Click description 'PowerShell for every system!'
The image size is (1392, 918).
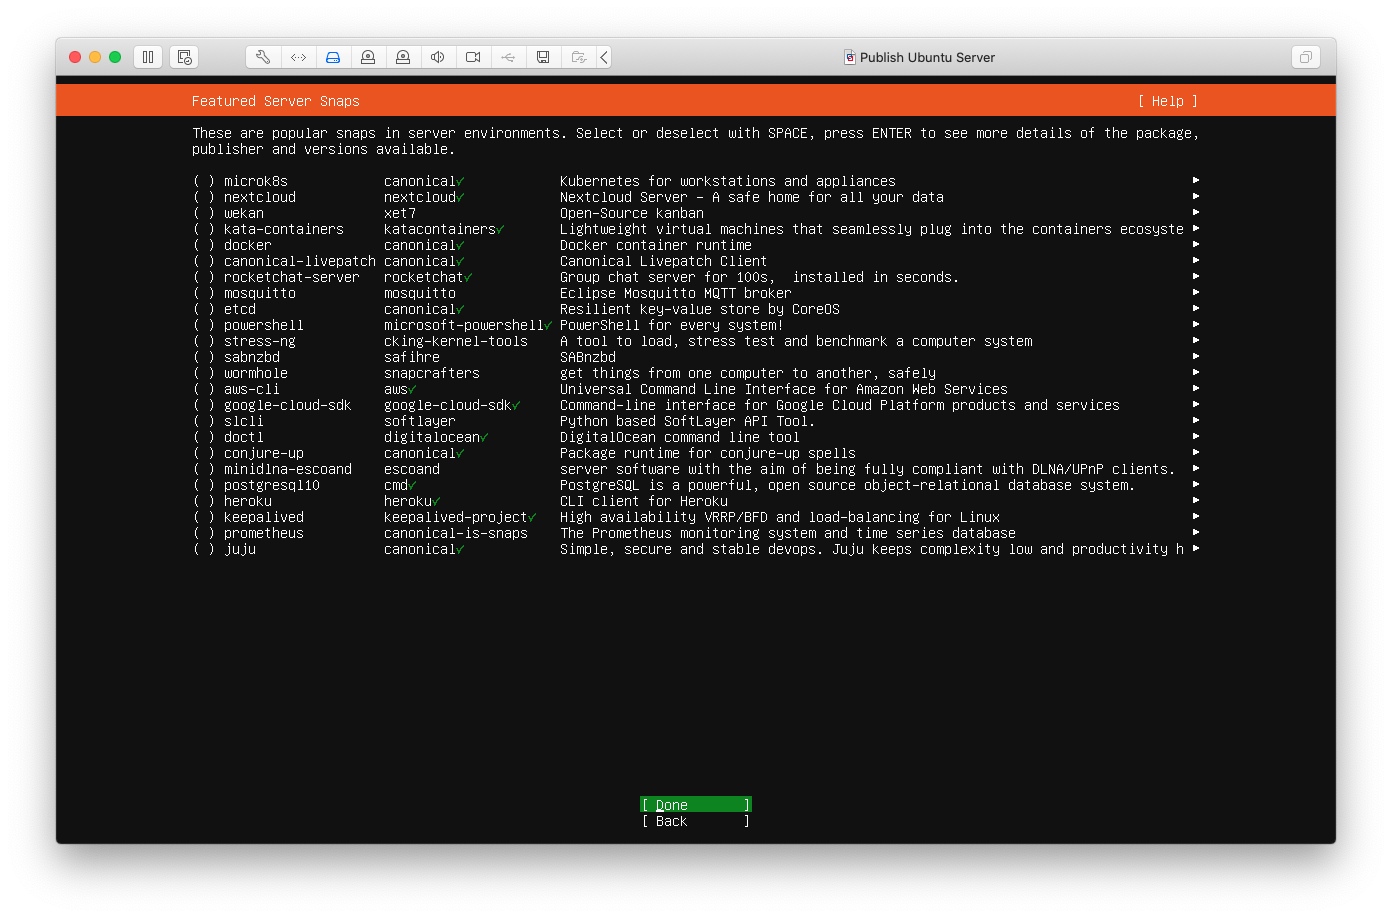tap(672, 325)
